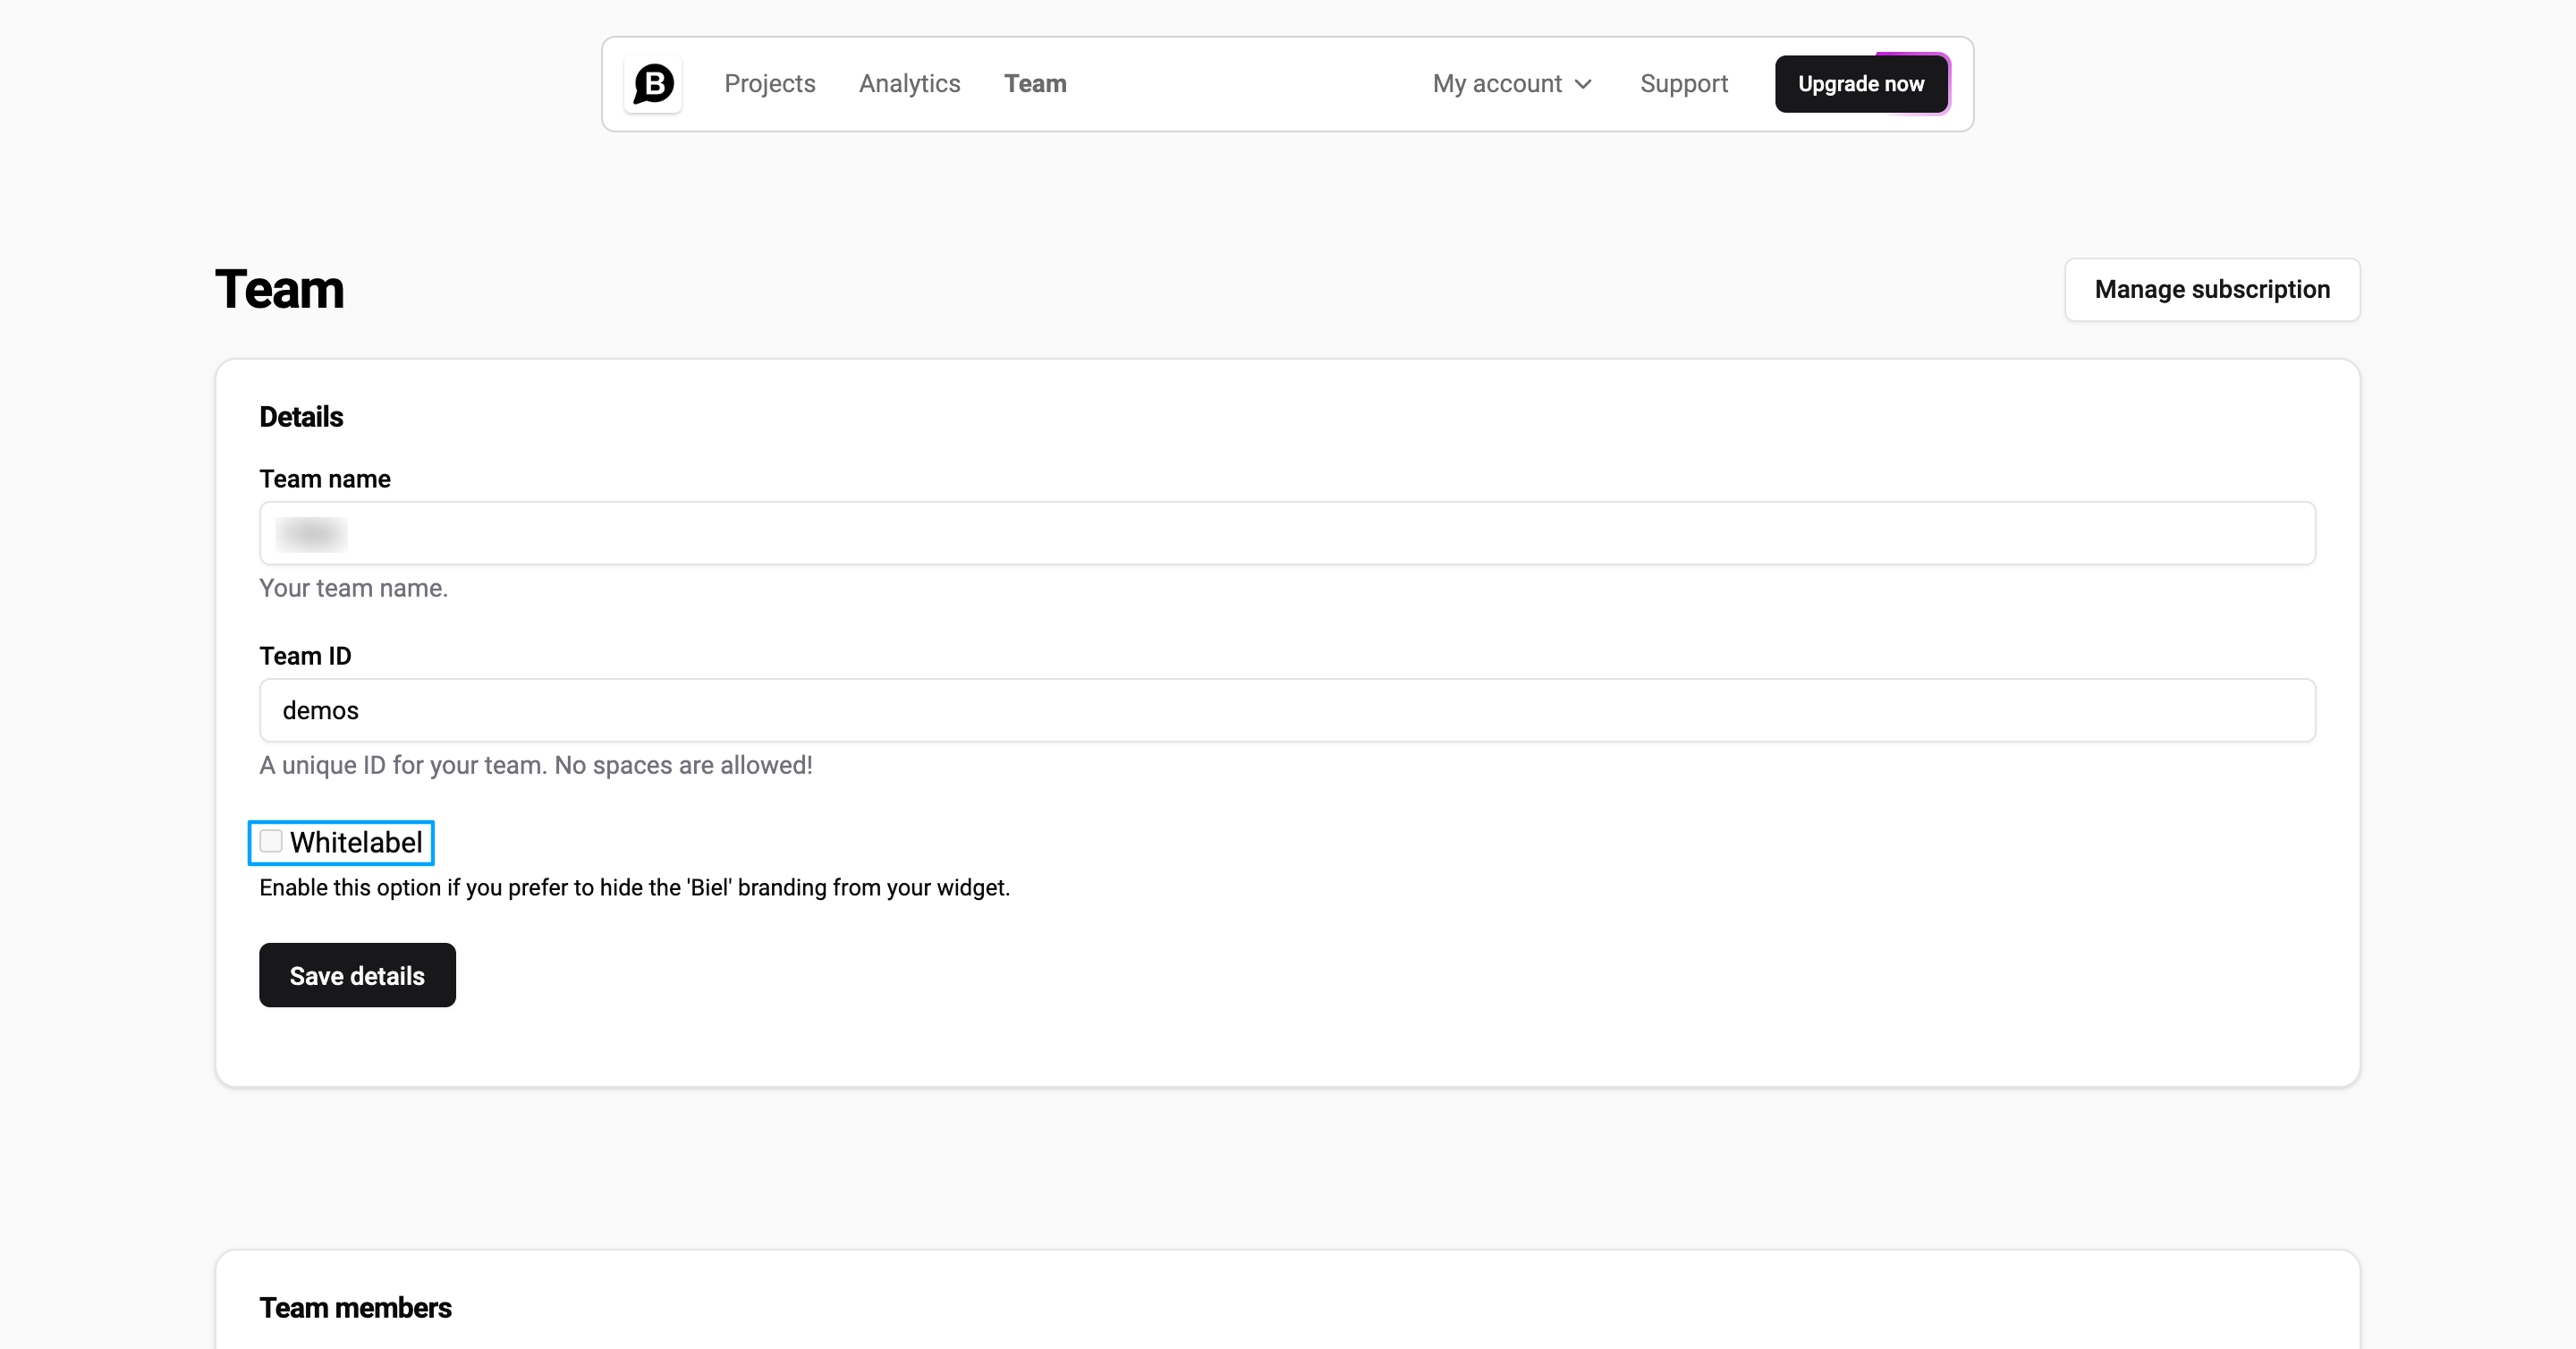Enable the Whitelabel checkbox
2576x1349 pixels.
click(x=271, y=841)
